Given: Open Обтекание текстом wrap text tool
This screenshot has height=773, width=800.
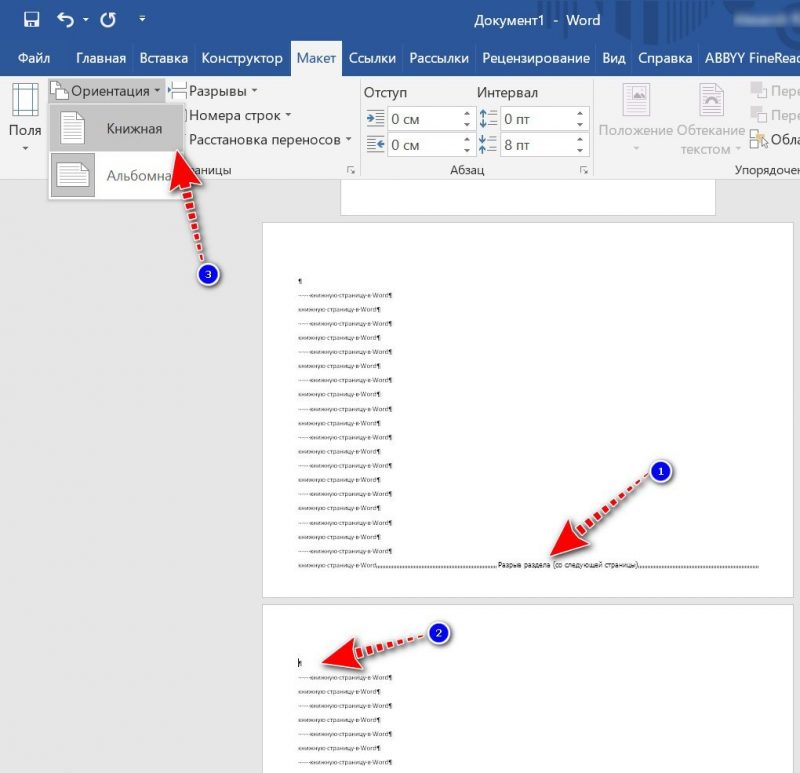Looking at the screenshot, I should tap(711, 118).
